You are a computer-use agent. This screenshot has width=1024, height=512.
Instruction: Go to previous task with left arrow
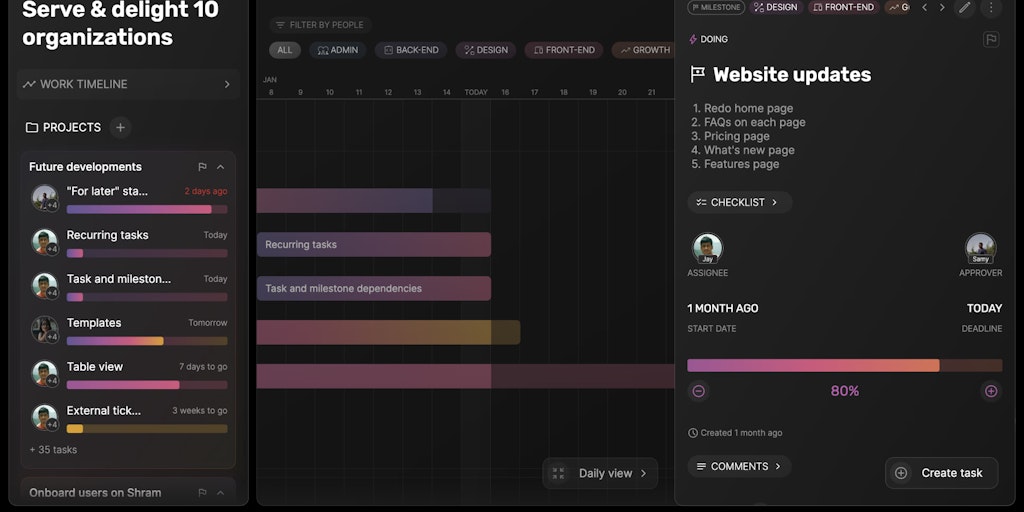924,7
